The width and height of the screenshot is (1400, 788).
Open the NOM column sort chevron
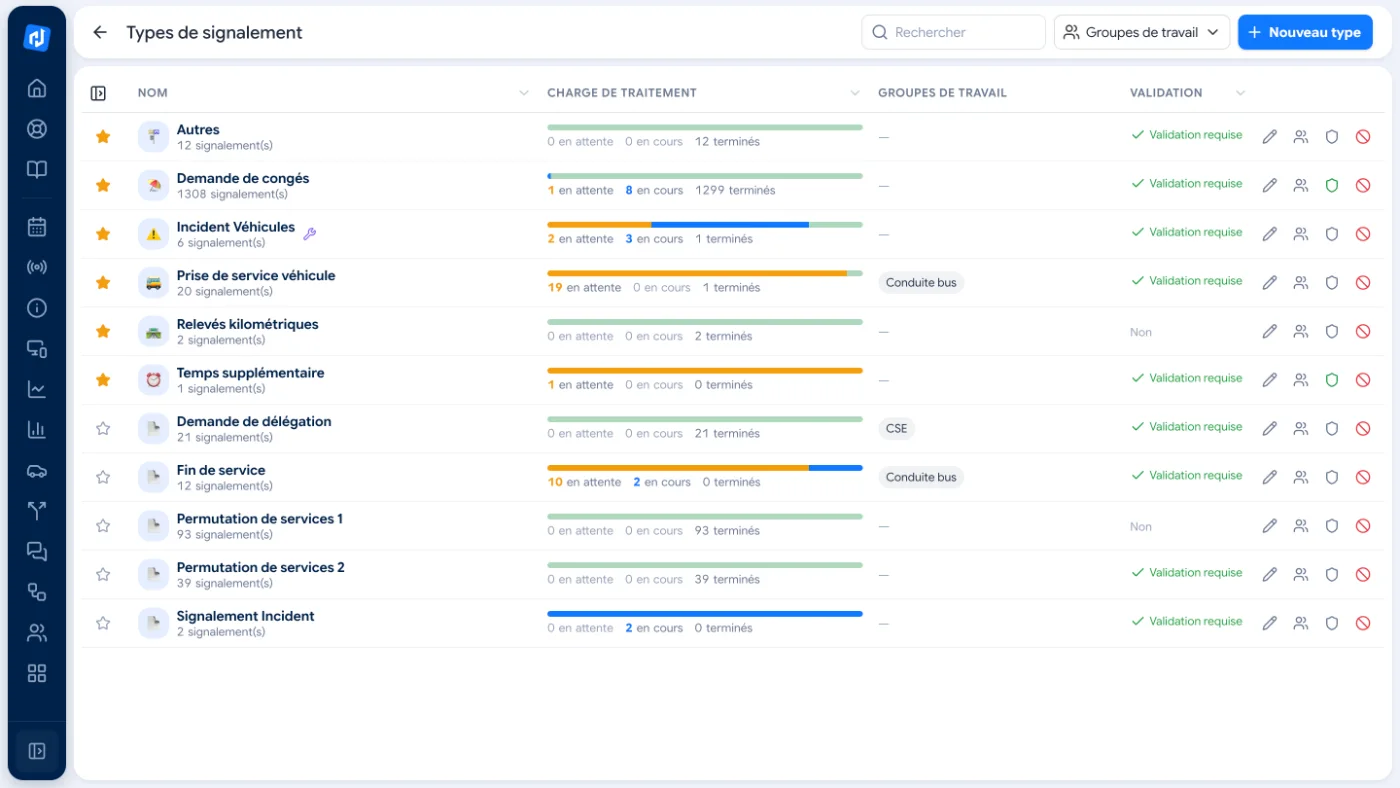pyautogui.click(x=524, y=93)
